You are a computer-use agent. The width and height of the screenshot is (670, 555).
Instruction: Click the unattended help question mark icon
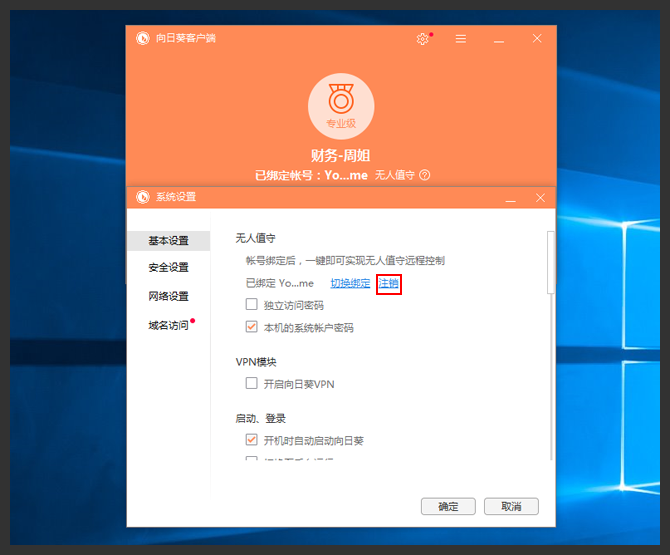424,175
